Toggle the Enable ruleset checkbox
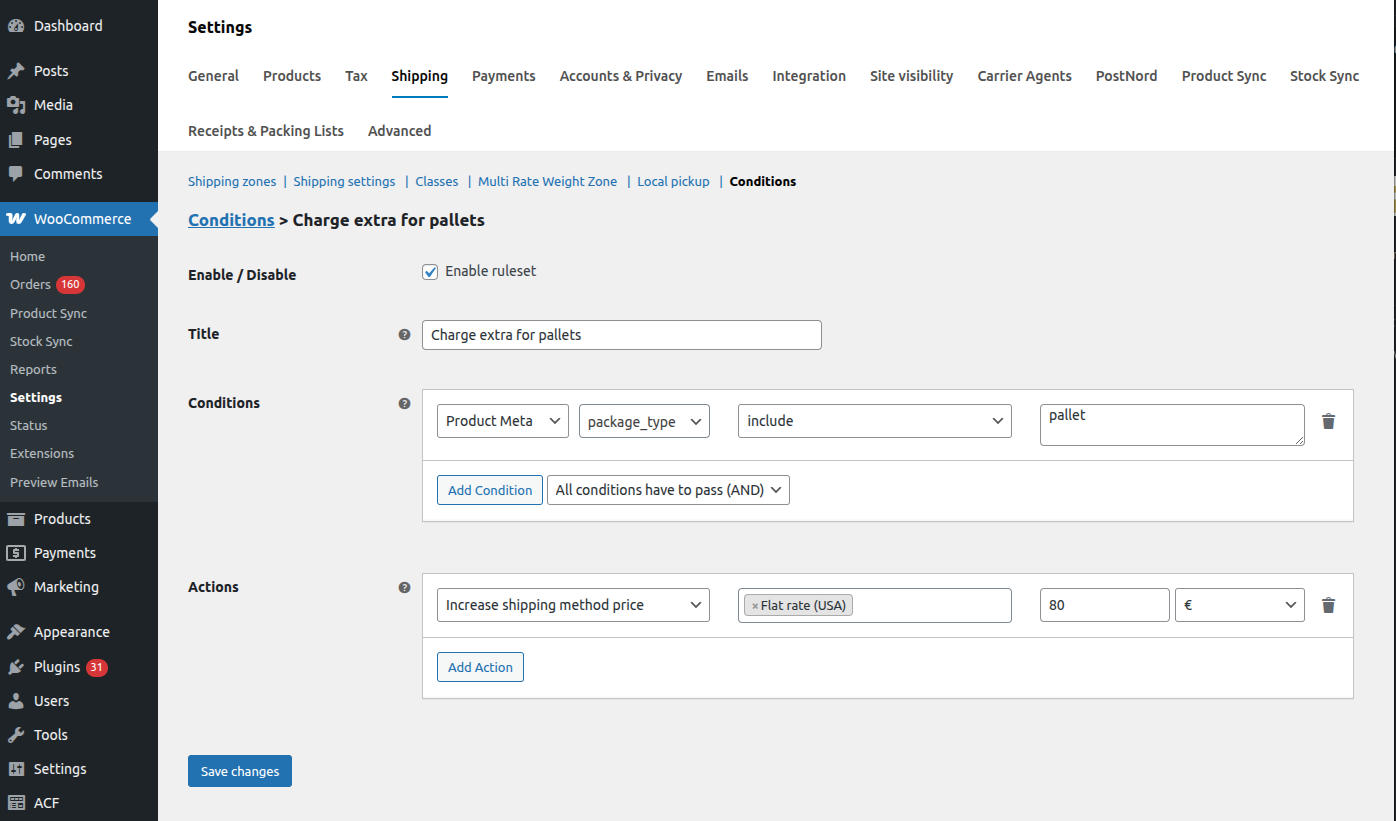 click(x=430, y=272)
